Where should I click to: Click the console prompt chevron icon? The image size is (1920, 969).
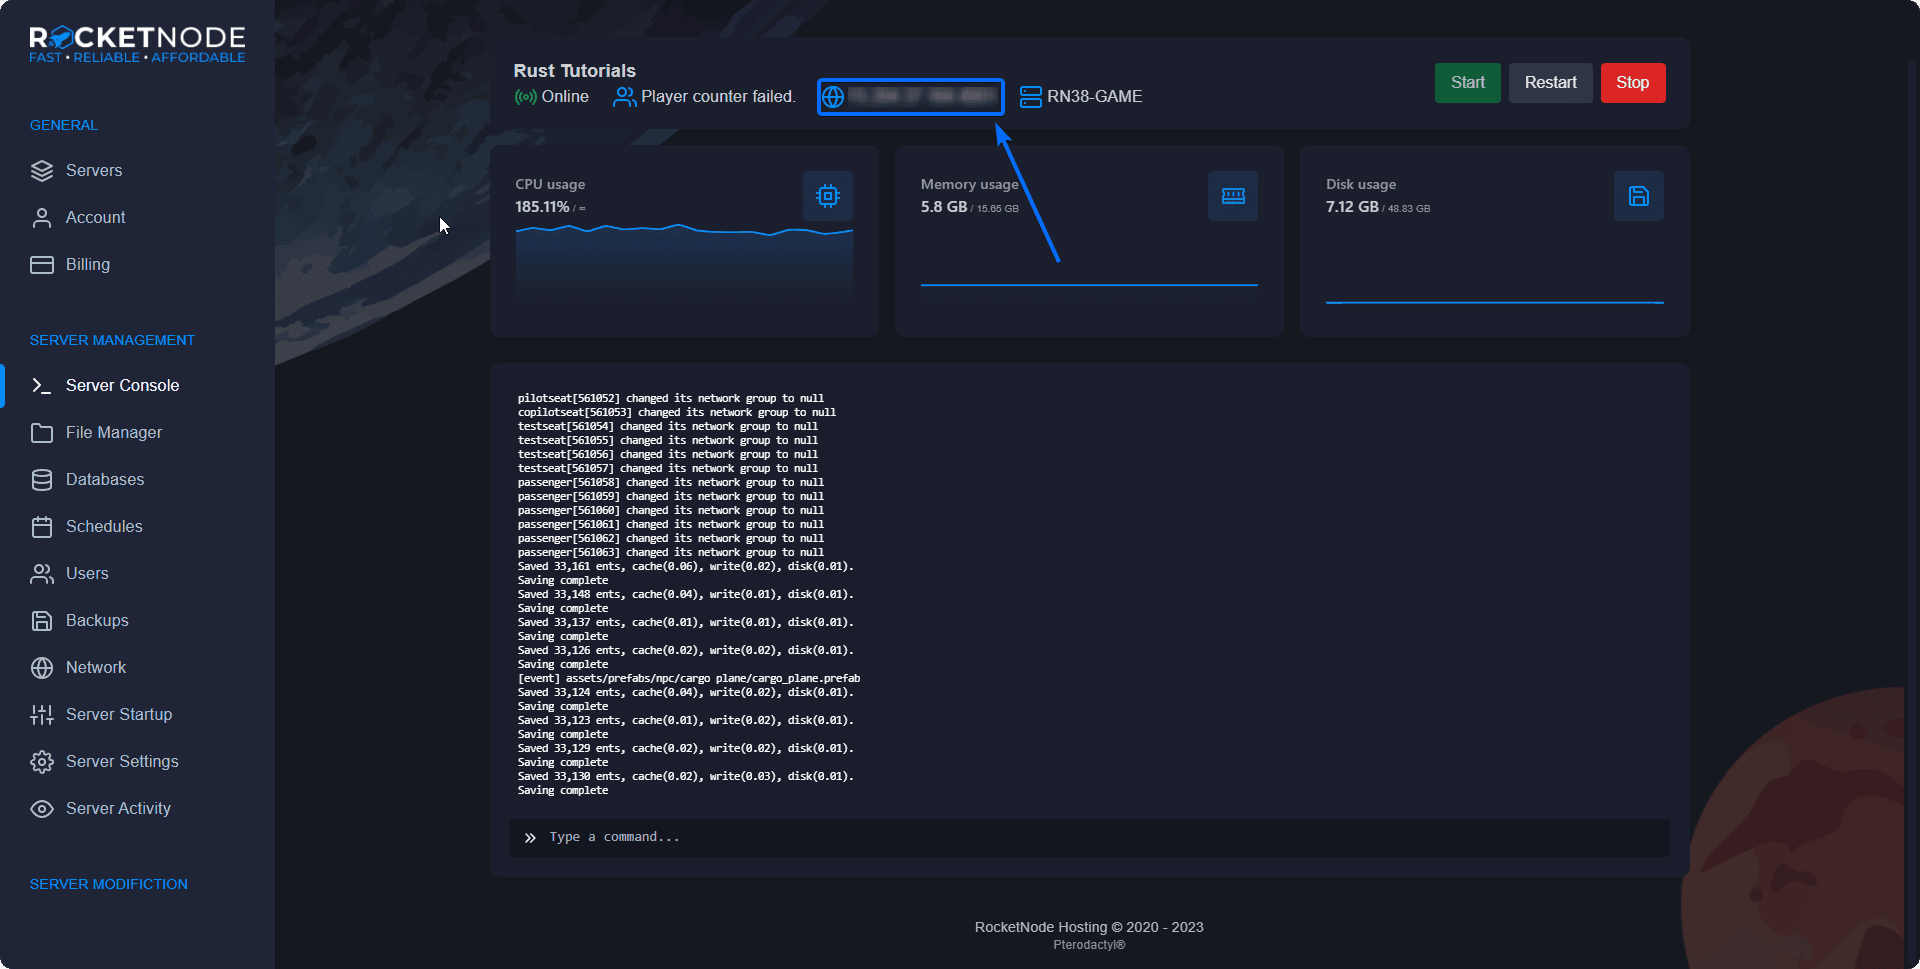click(530, 838)
